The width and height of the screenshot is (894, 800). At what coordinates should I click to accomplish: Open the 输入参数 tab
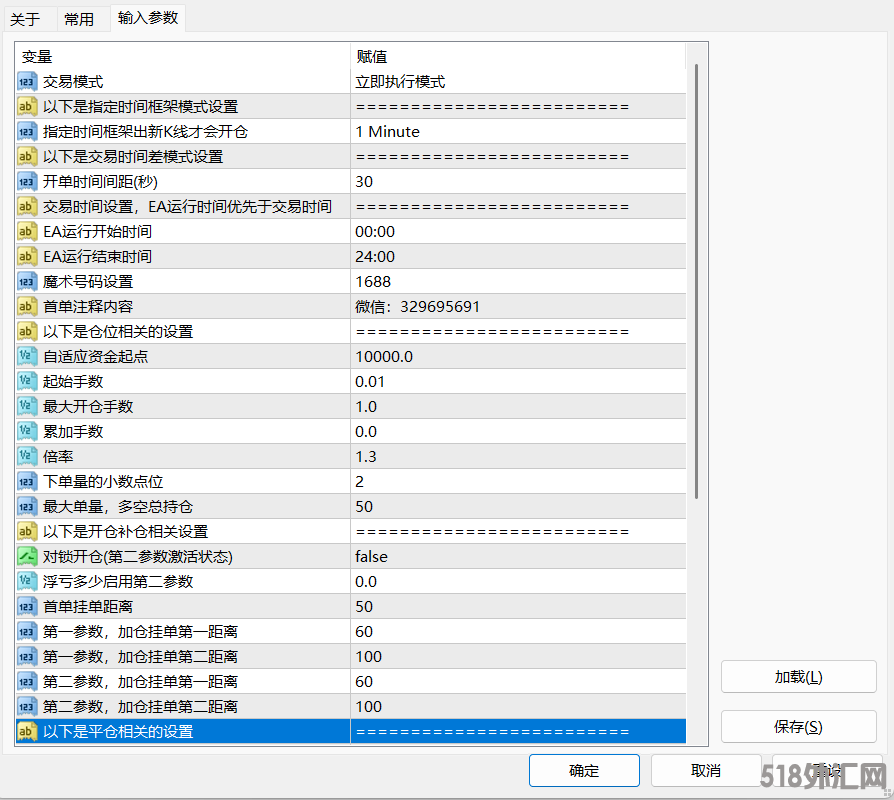(x=148, y=18)
